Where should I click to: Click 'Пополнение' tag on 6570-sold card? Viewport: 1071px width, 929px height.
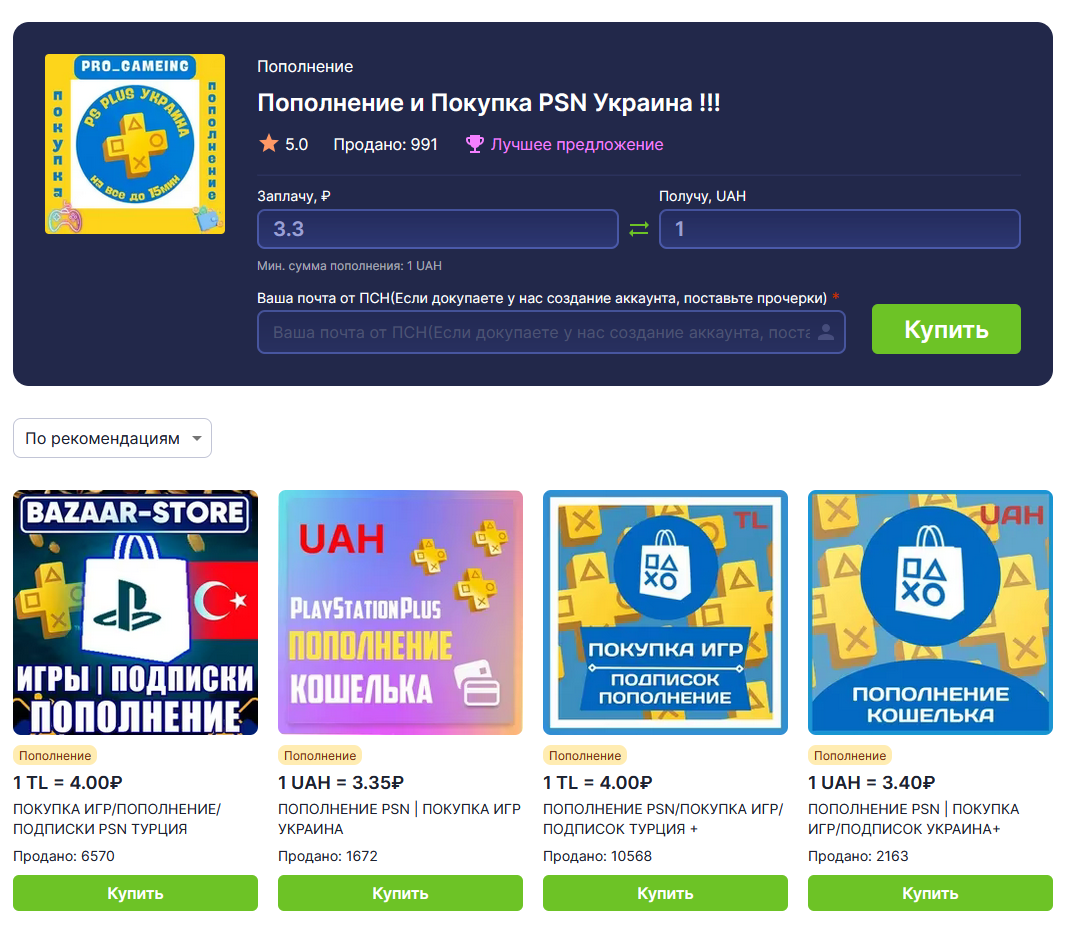55,755
